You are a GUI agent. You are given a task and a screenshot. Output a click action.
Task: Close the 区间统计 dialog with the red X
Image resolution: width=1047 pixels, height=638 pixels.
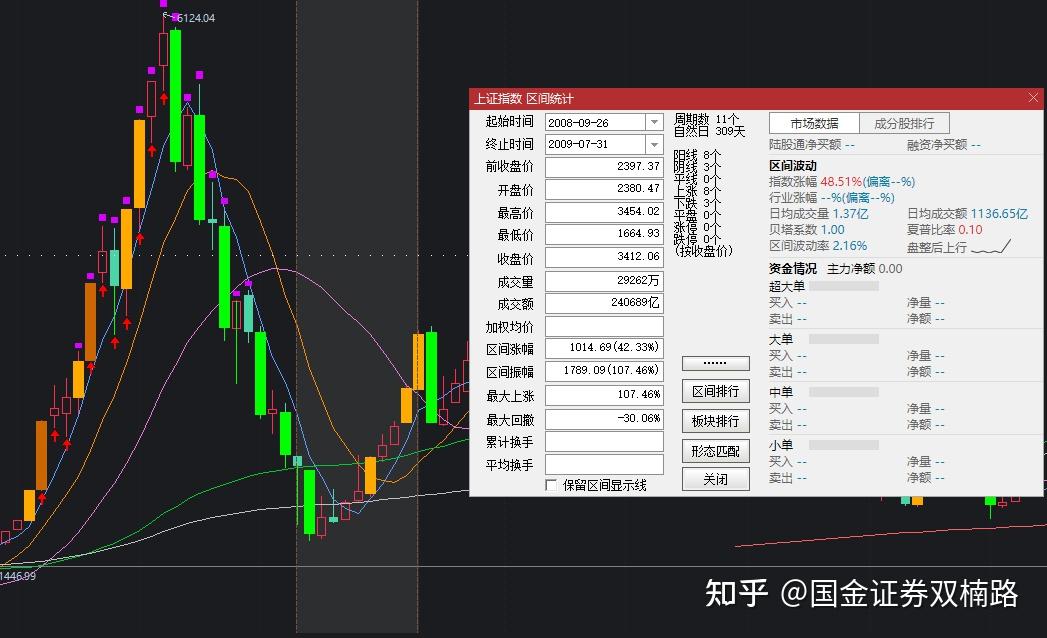pos(1033,98)
